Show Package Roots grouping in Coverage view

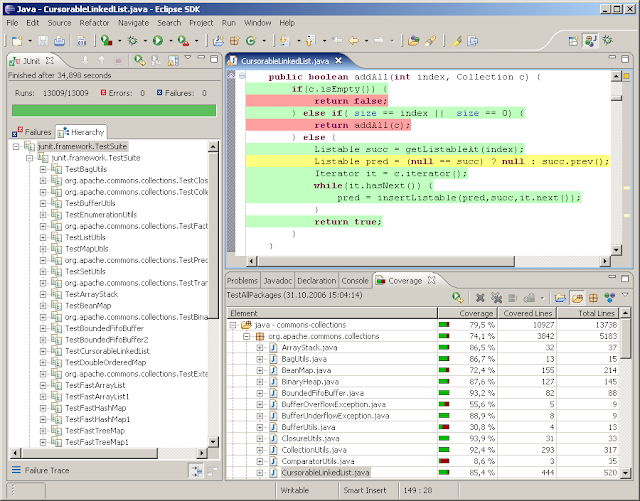coord(577,298)
